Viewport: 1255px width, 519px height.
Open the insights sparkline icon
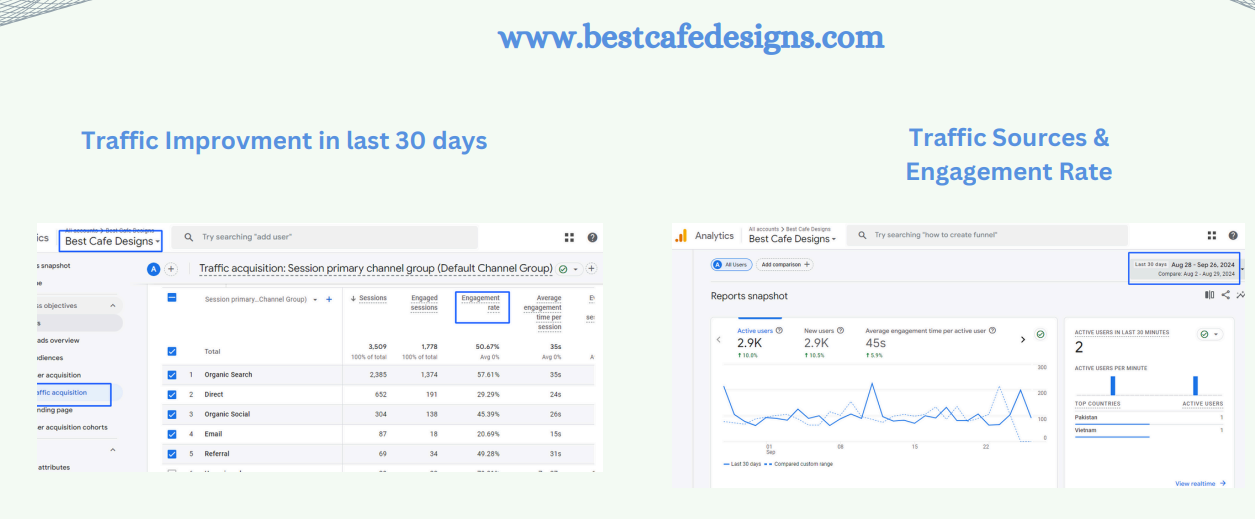pos(1240,295)
